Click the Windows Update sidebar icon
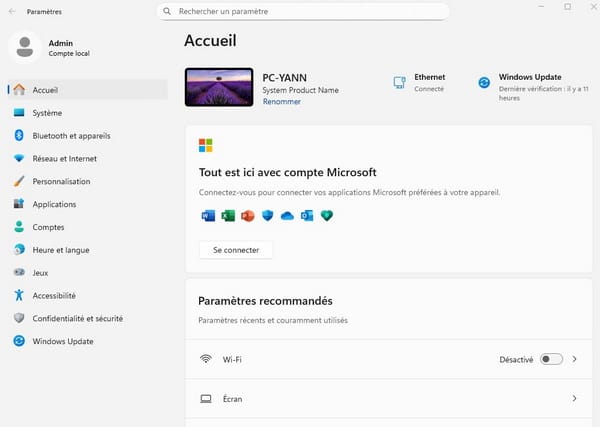 point(19,341)
